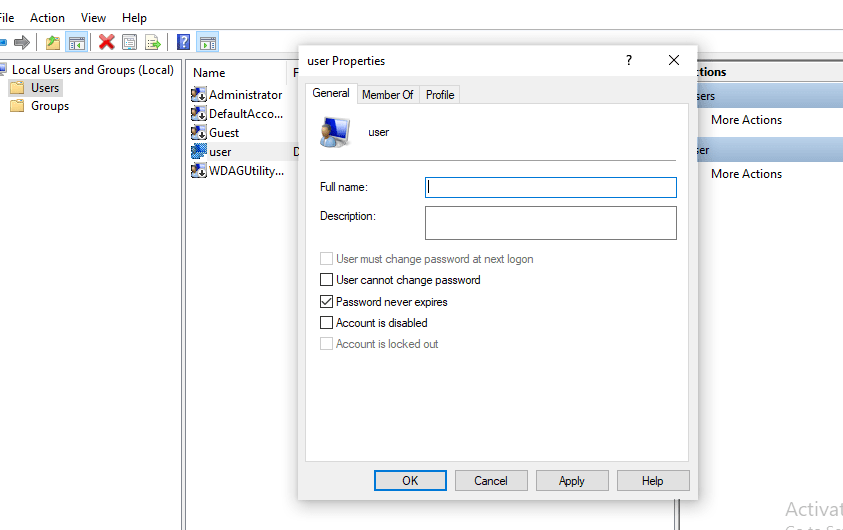Click the Guest account icon
The height and width of the screenshot is (530, 843).
pyautogui.click(x=199, y=132)
